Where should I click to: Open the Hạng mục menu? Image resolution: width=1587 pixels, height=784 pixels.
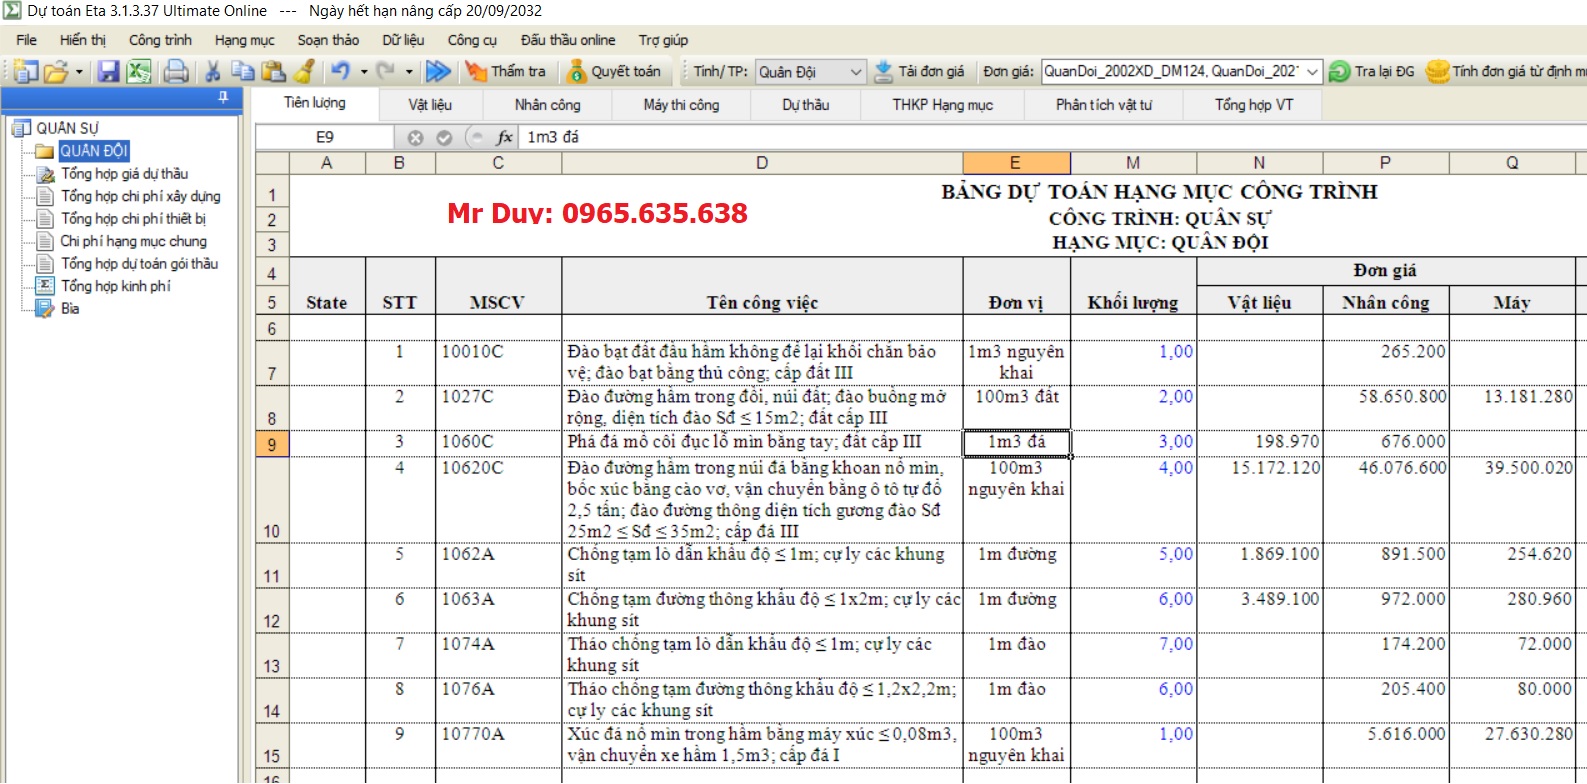[x=244, y=40]
